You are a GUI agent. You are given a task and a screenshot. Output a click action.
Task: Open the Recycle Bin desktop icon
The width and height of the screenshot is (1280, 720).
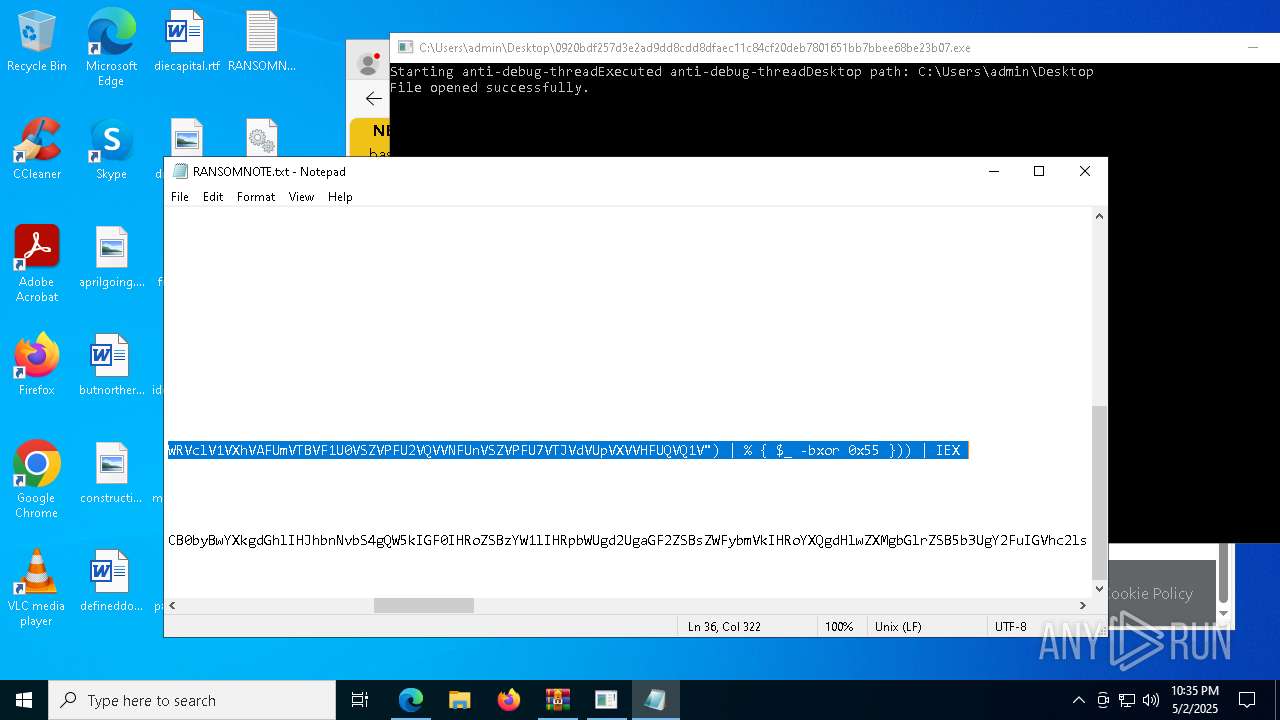(x=37, y=42)
